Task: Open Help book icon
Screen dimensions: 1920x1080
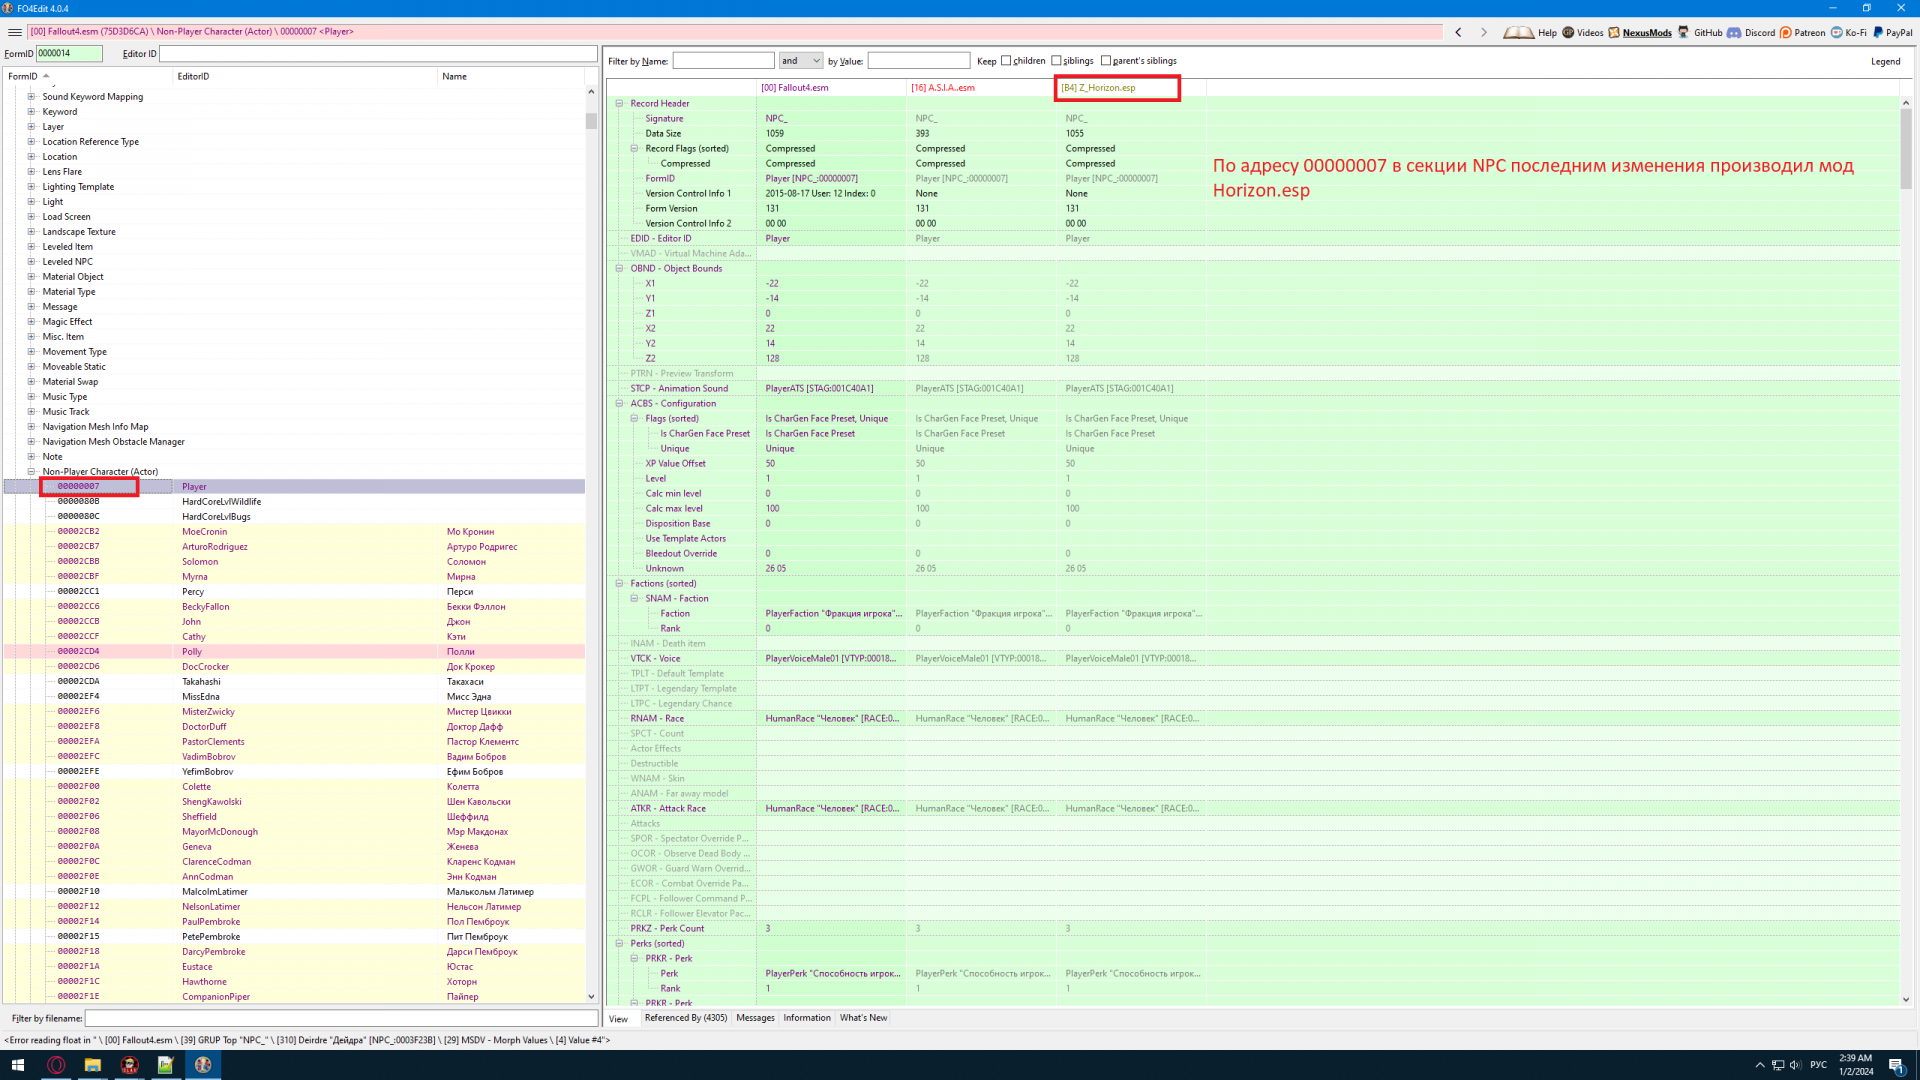Action: 1518,32
